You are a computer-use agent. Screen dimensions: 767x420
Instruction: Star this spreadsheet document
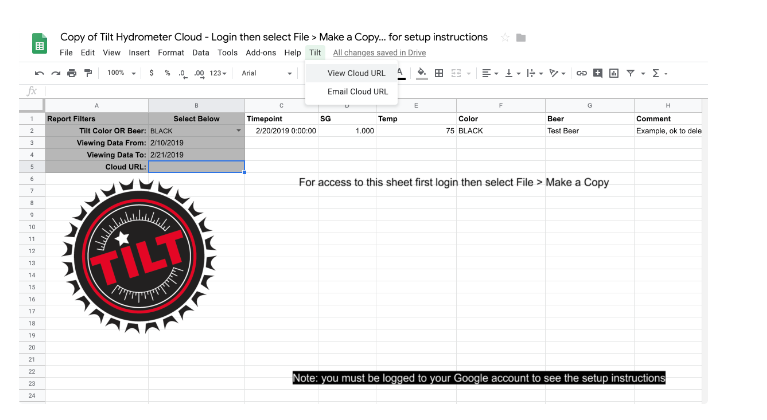pos(504,37)
